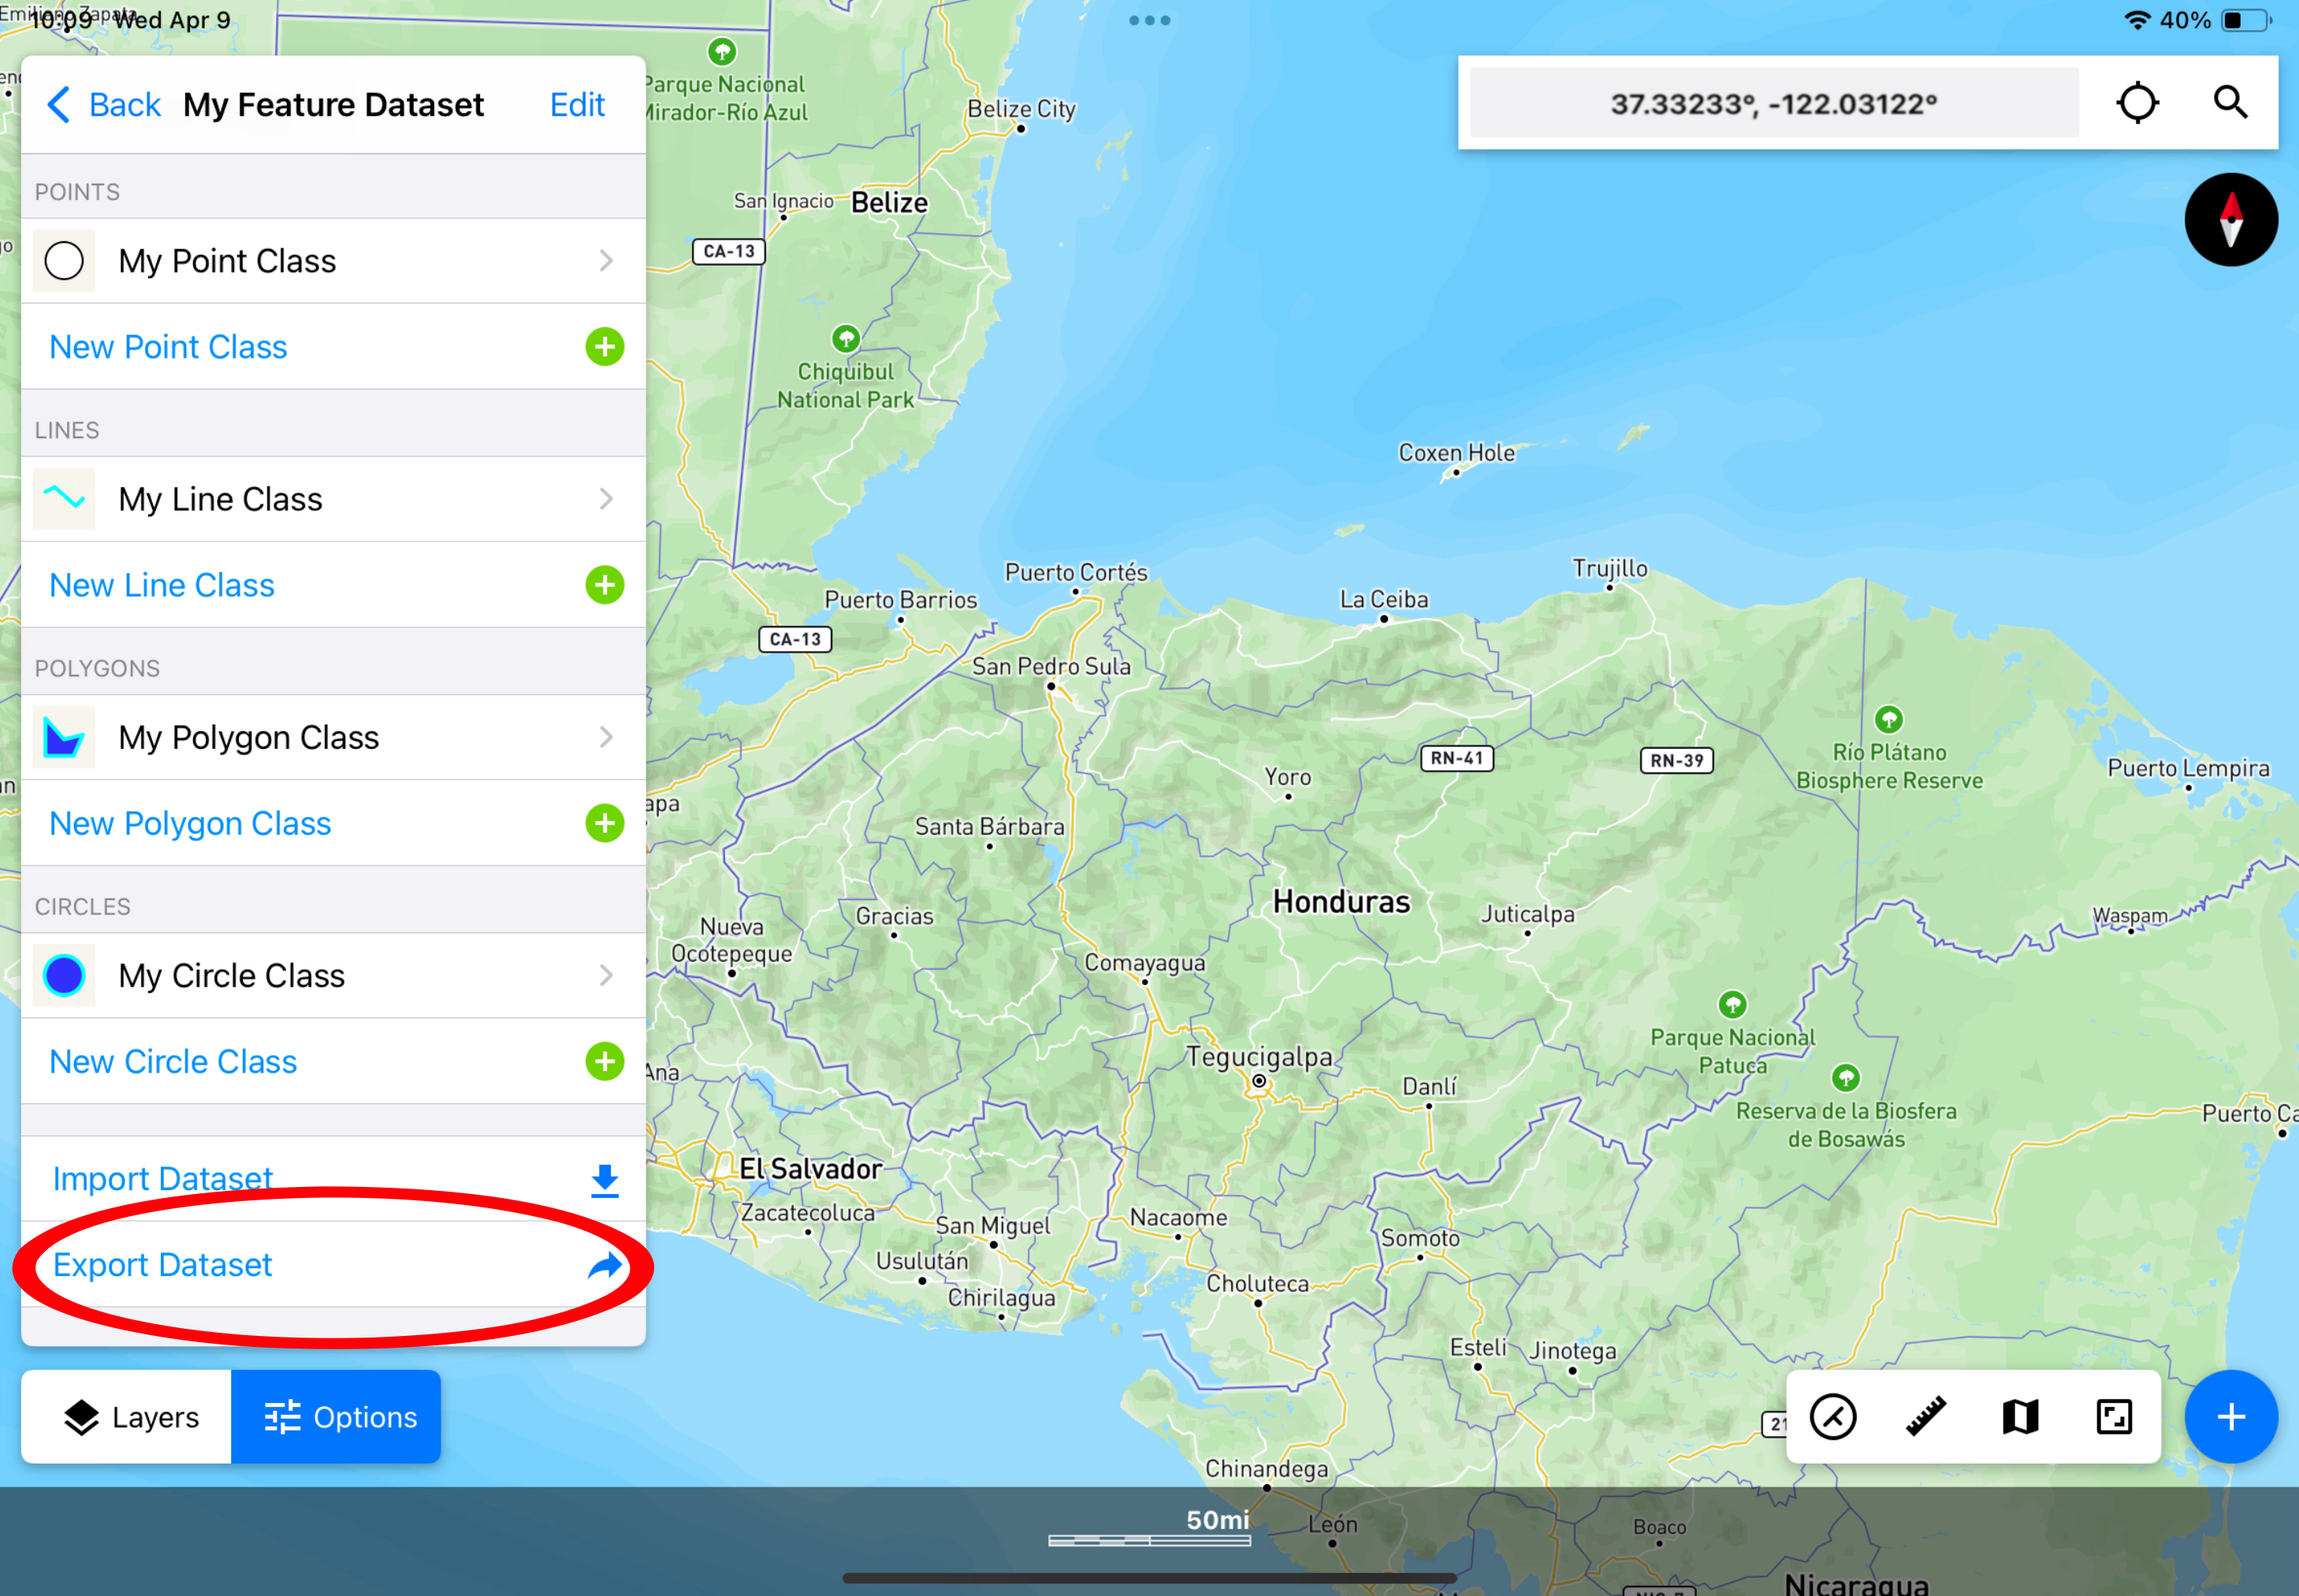Screen dimensions: 2299x1596
Task: Tap the fullscreen frame icon
Action: [x=2113, y=1416]
